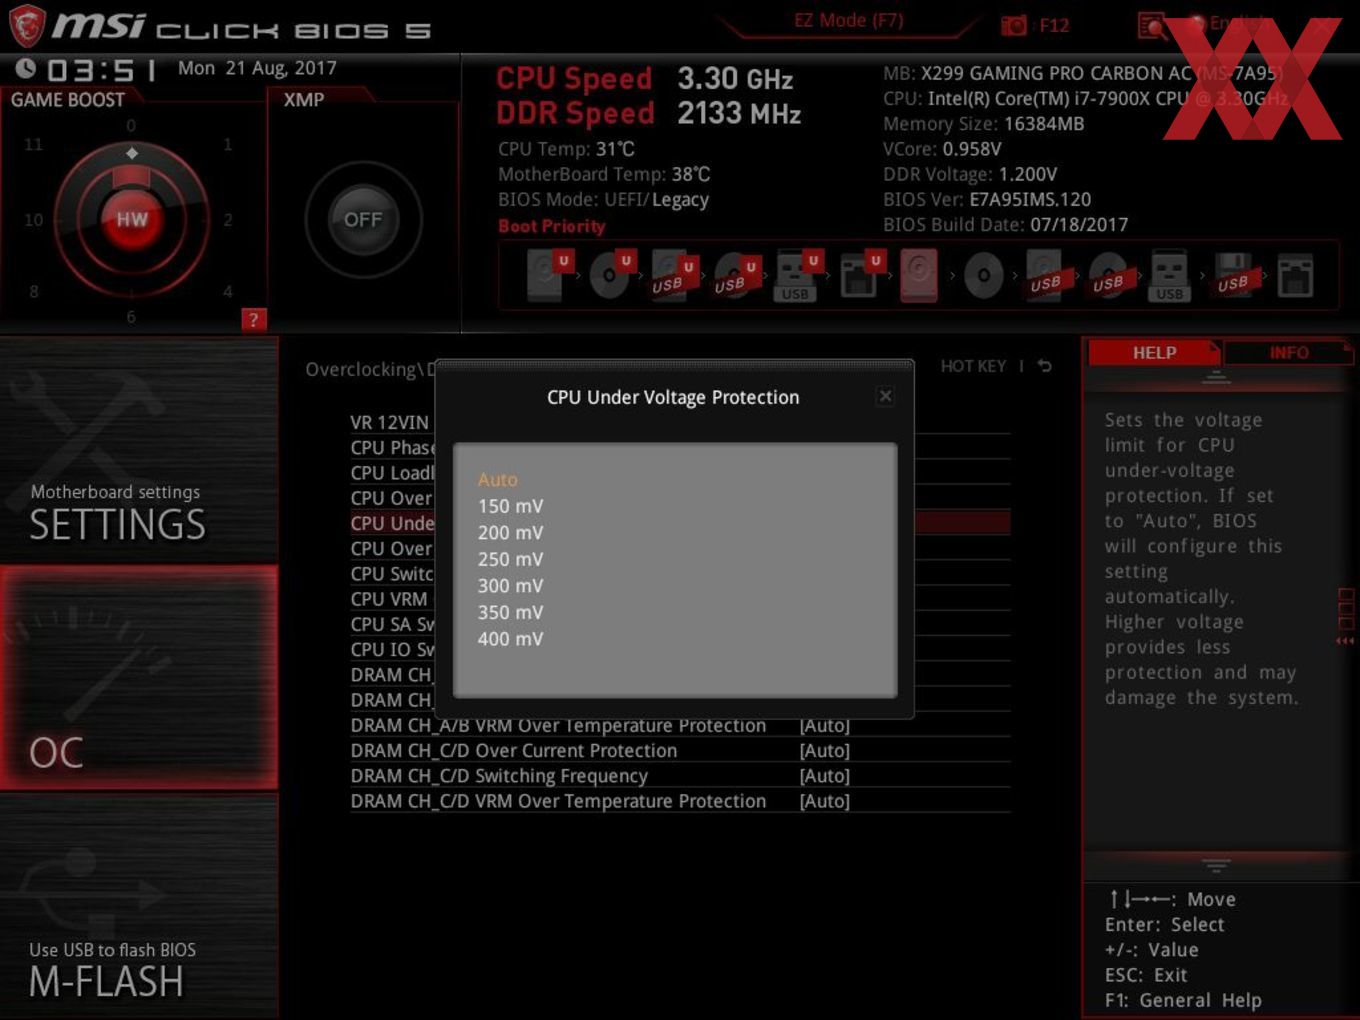This screenshot has width=1360, height=1020.
Task: Click the UEFI hard disk boot device icon
Action: pos(548,275)
